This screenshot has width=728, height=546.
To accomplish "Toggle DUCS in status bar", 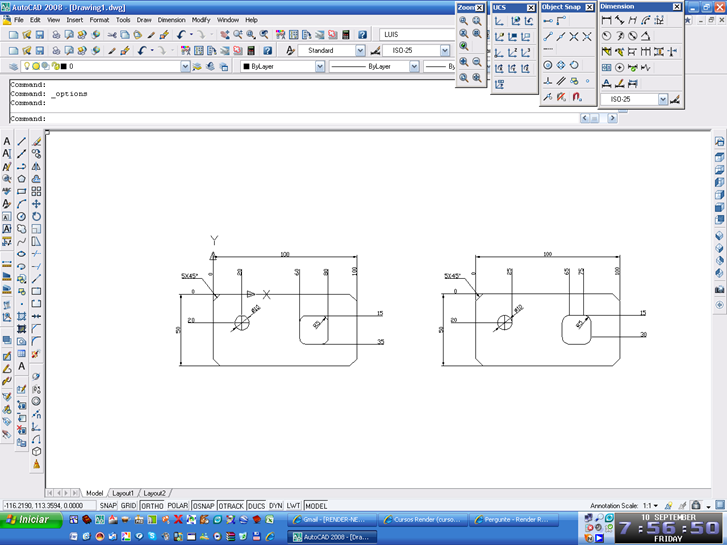I will tap(256, 506).
